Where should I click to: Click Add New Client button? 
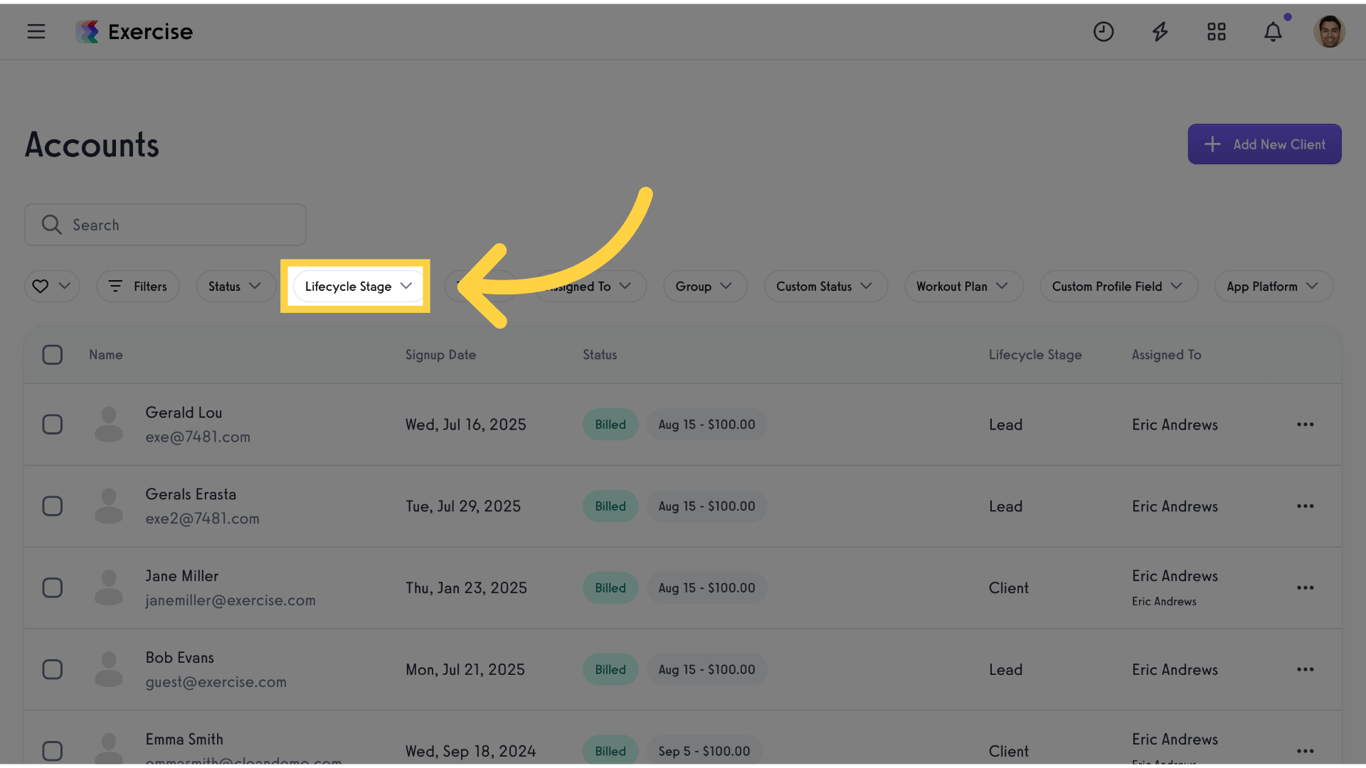1264,144
